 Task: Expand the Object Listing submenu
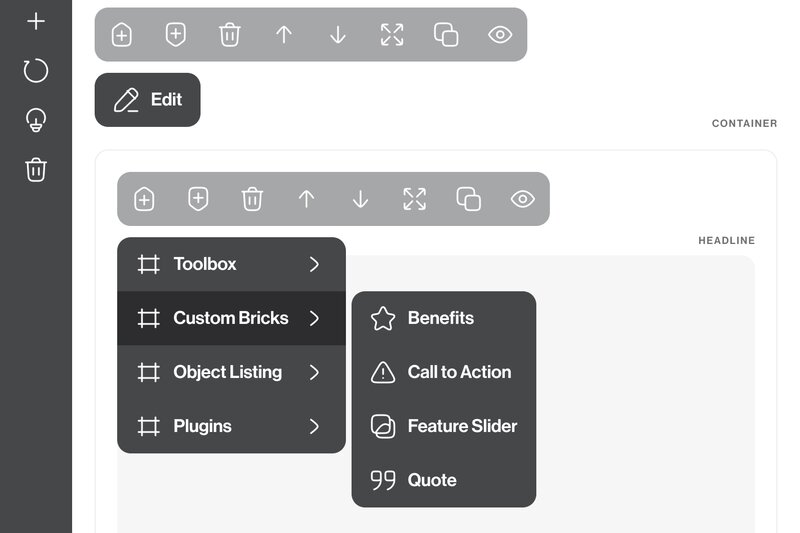pos(231,372)
